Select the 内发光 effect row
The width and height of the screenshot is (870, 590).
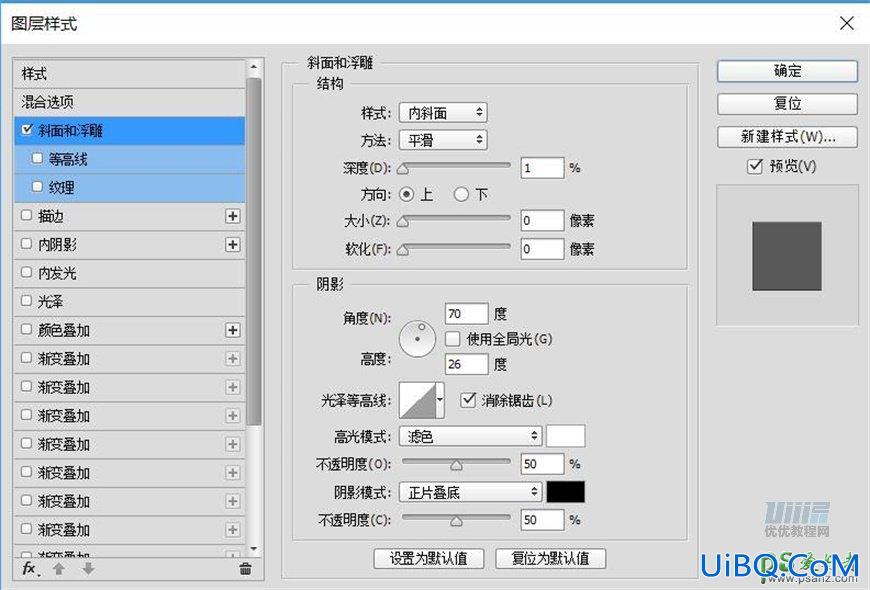[129, 273]
